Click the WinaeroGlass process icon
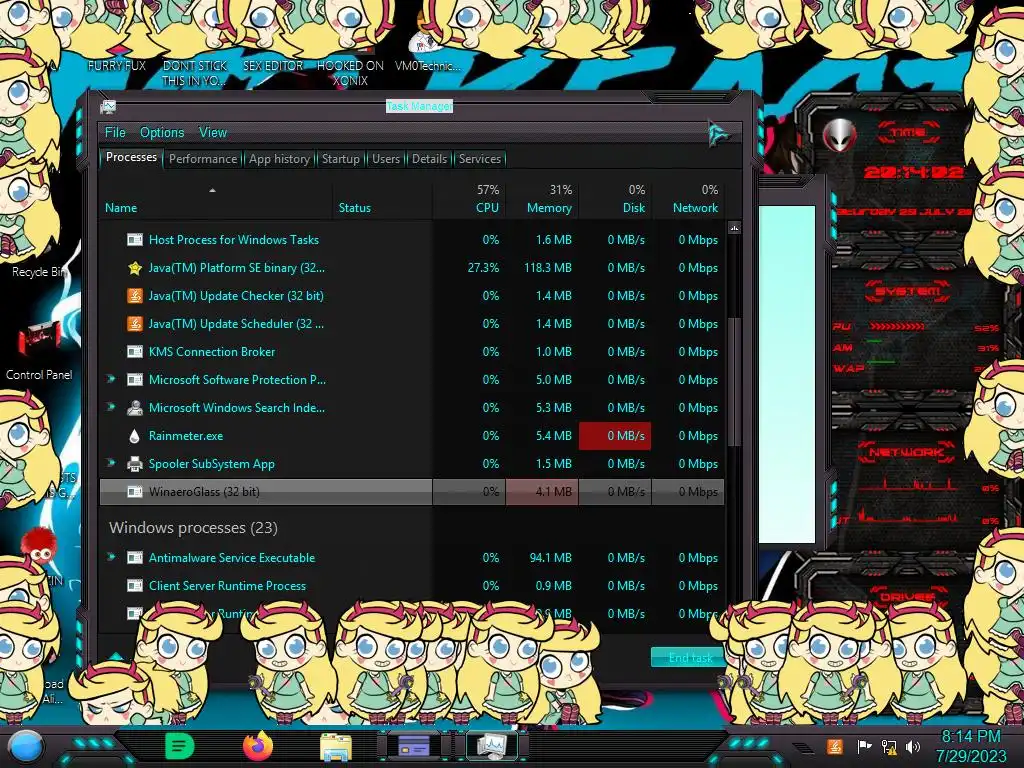The height and width of the screenshot is (768, 1024). (135, 492)
